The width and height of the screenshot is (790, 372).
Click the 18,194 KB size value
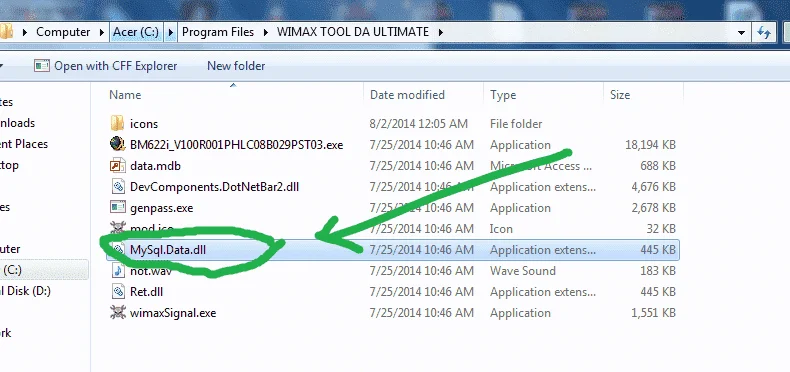tap(650, 145)
